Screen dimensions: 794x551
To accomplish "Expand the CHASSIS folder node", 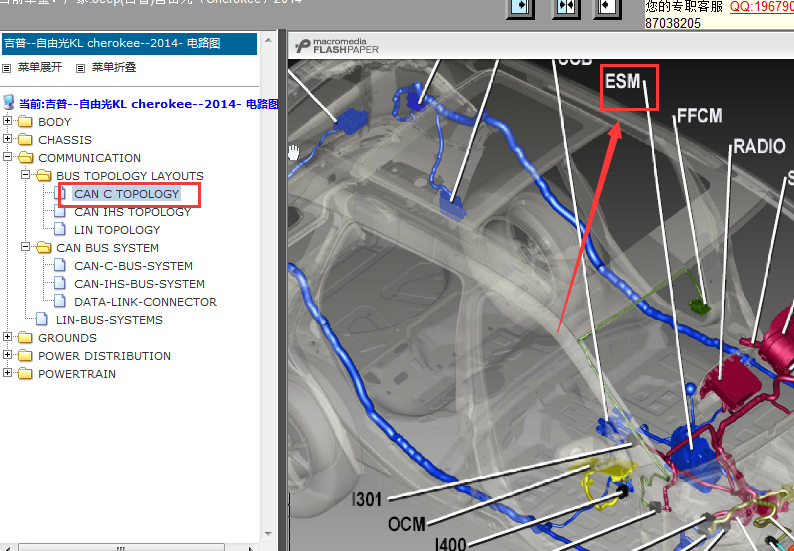I will click(x=7, y=139).
